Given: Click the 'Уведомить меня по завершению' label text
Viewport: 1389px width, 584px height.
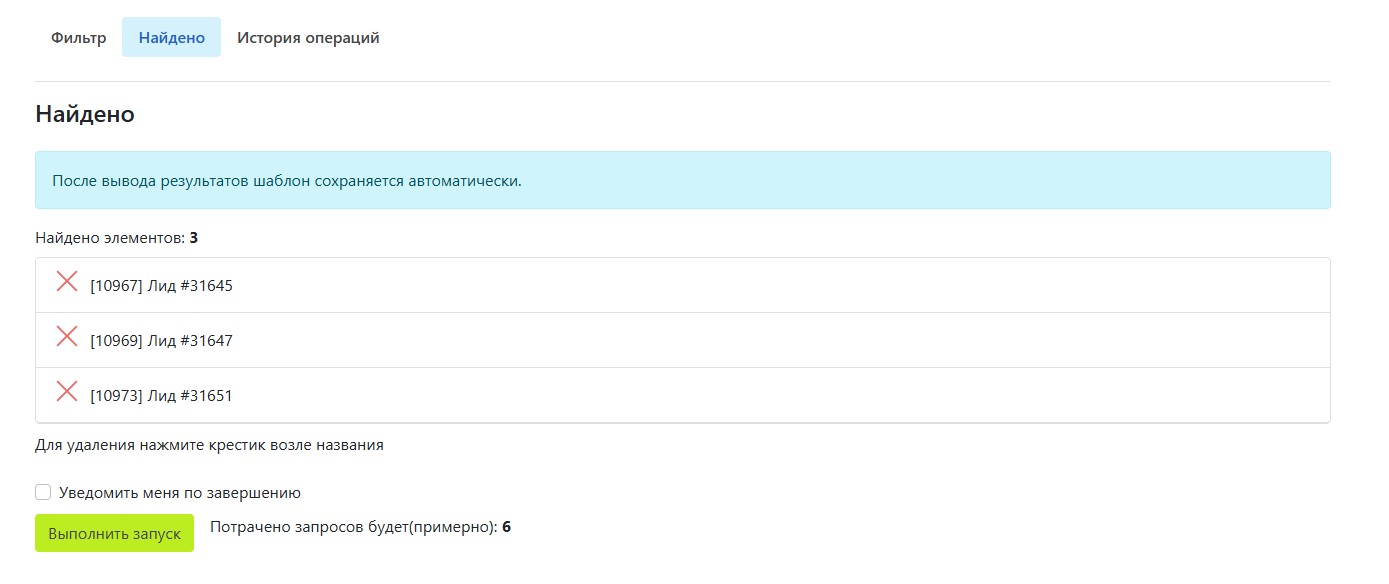Looking at the screenshot, I should (x=180, y=493).
